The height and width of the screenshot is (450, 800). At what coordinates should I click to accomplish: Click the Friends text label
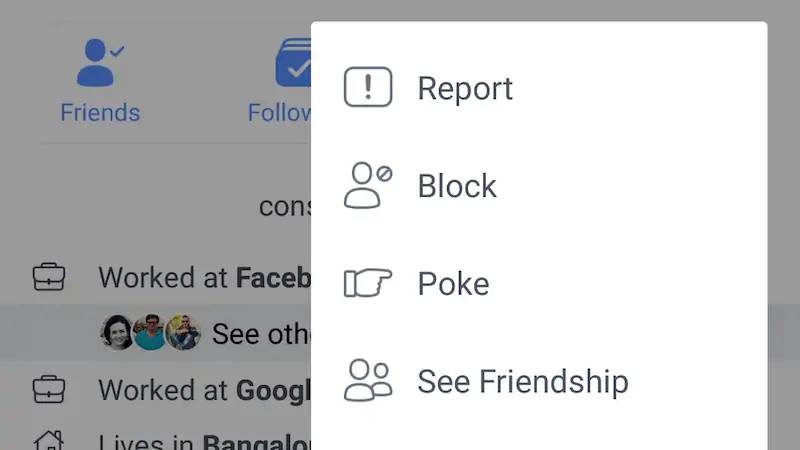click(x=99, y=112)
